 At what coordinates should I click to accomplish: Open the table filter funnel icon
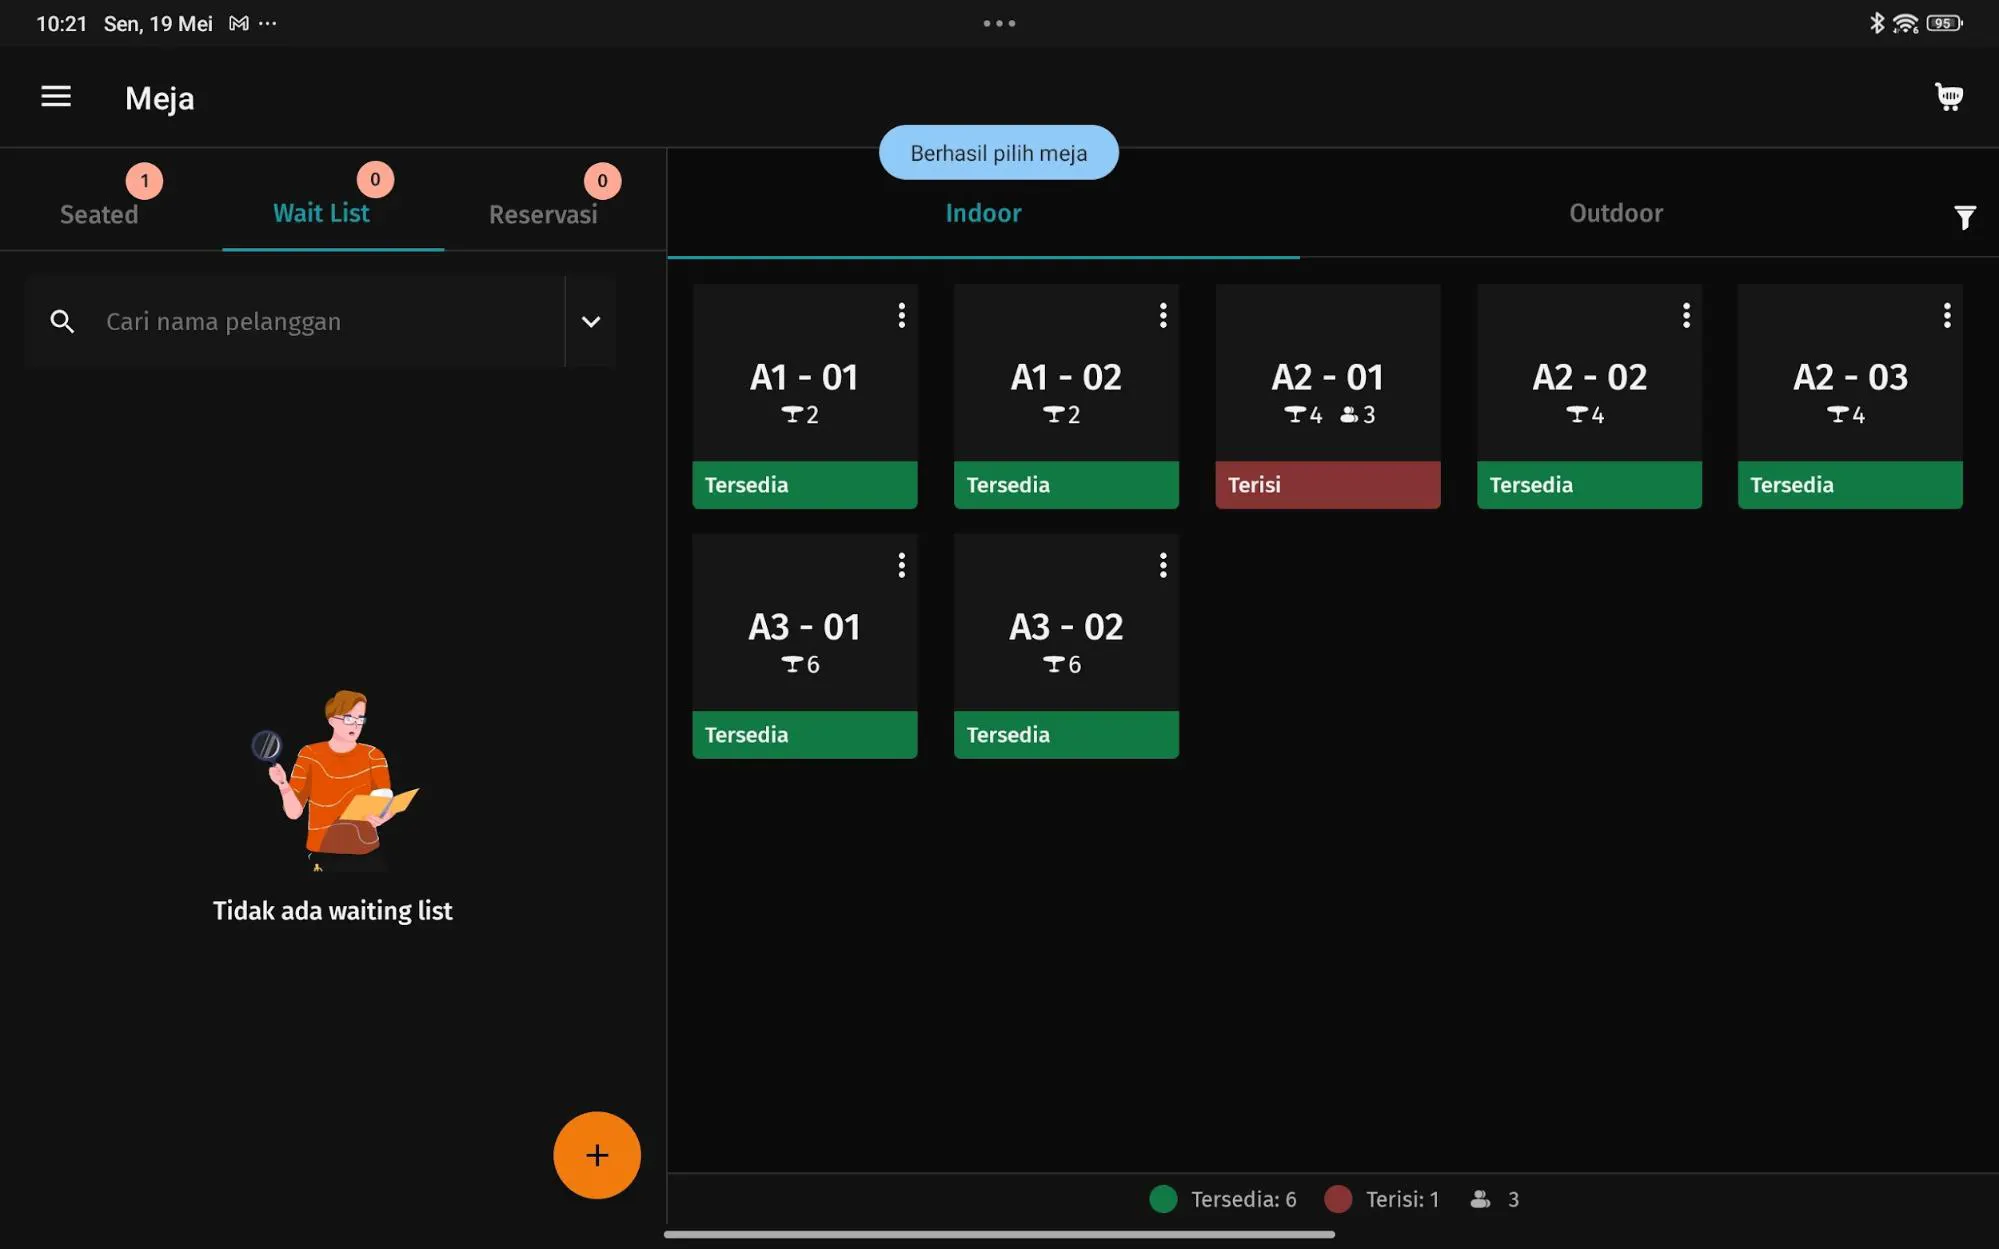point(1964,217)
